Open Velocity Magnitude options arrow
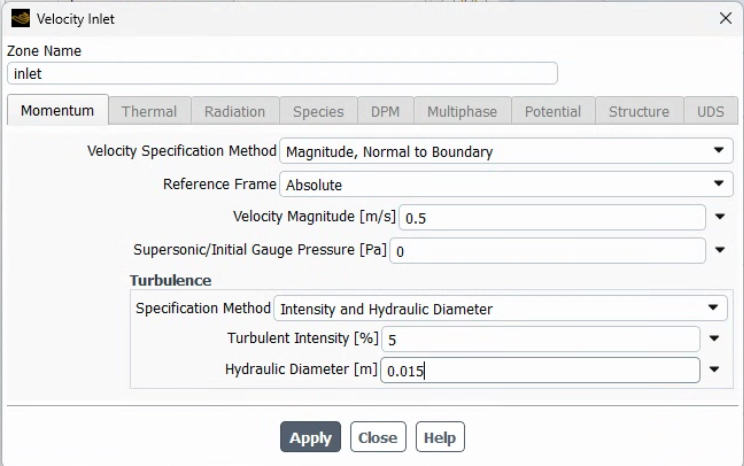 719,217
